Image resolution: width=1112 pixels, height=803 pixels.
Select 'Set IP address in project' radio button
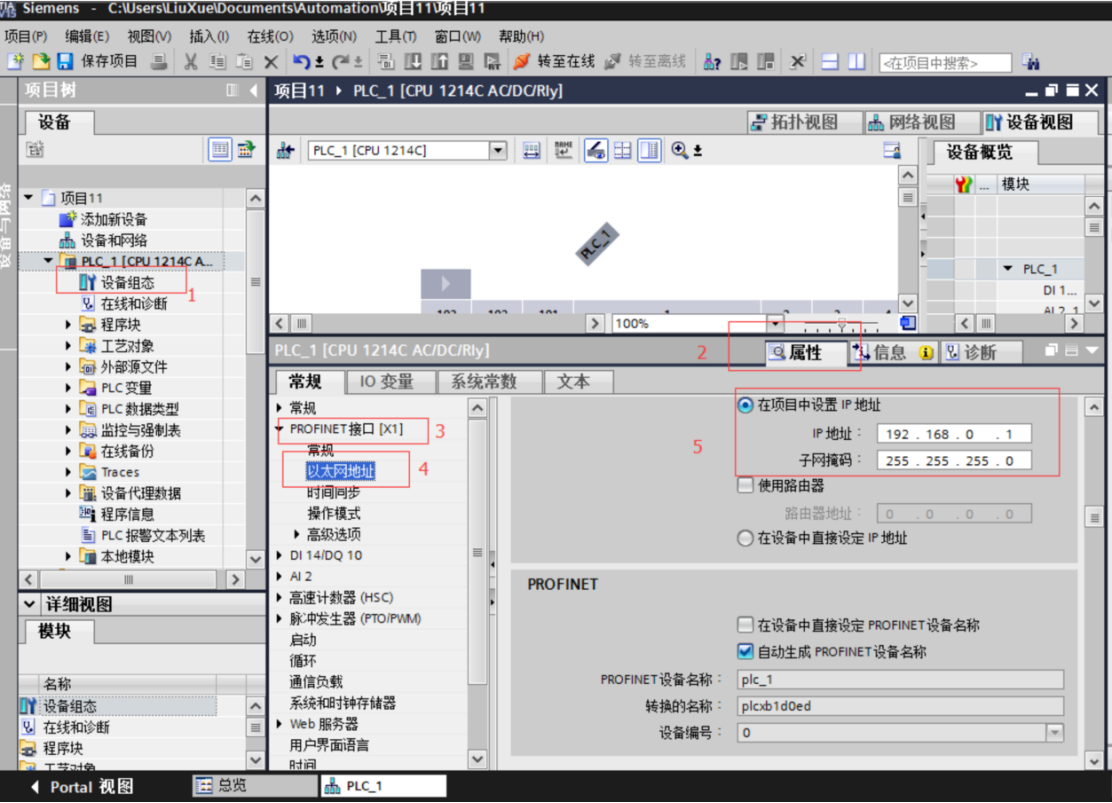(x=745, y=405)
